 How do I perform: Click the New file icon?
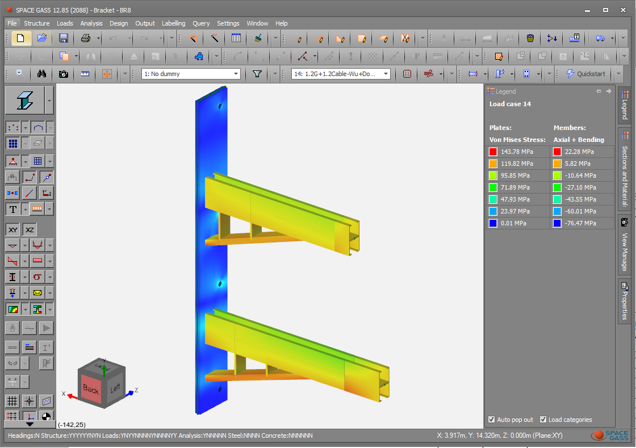click(20, 39)
